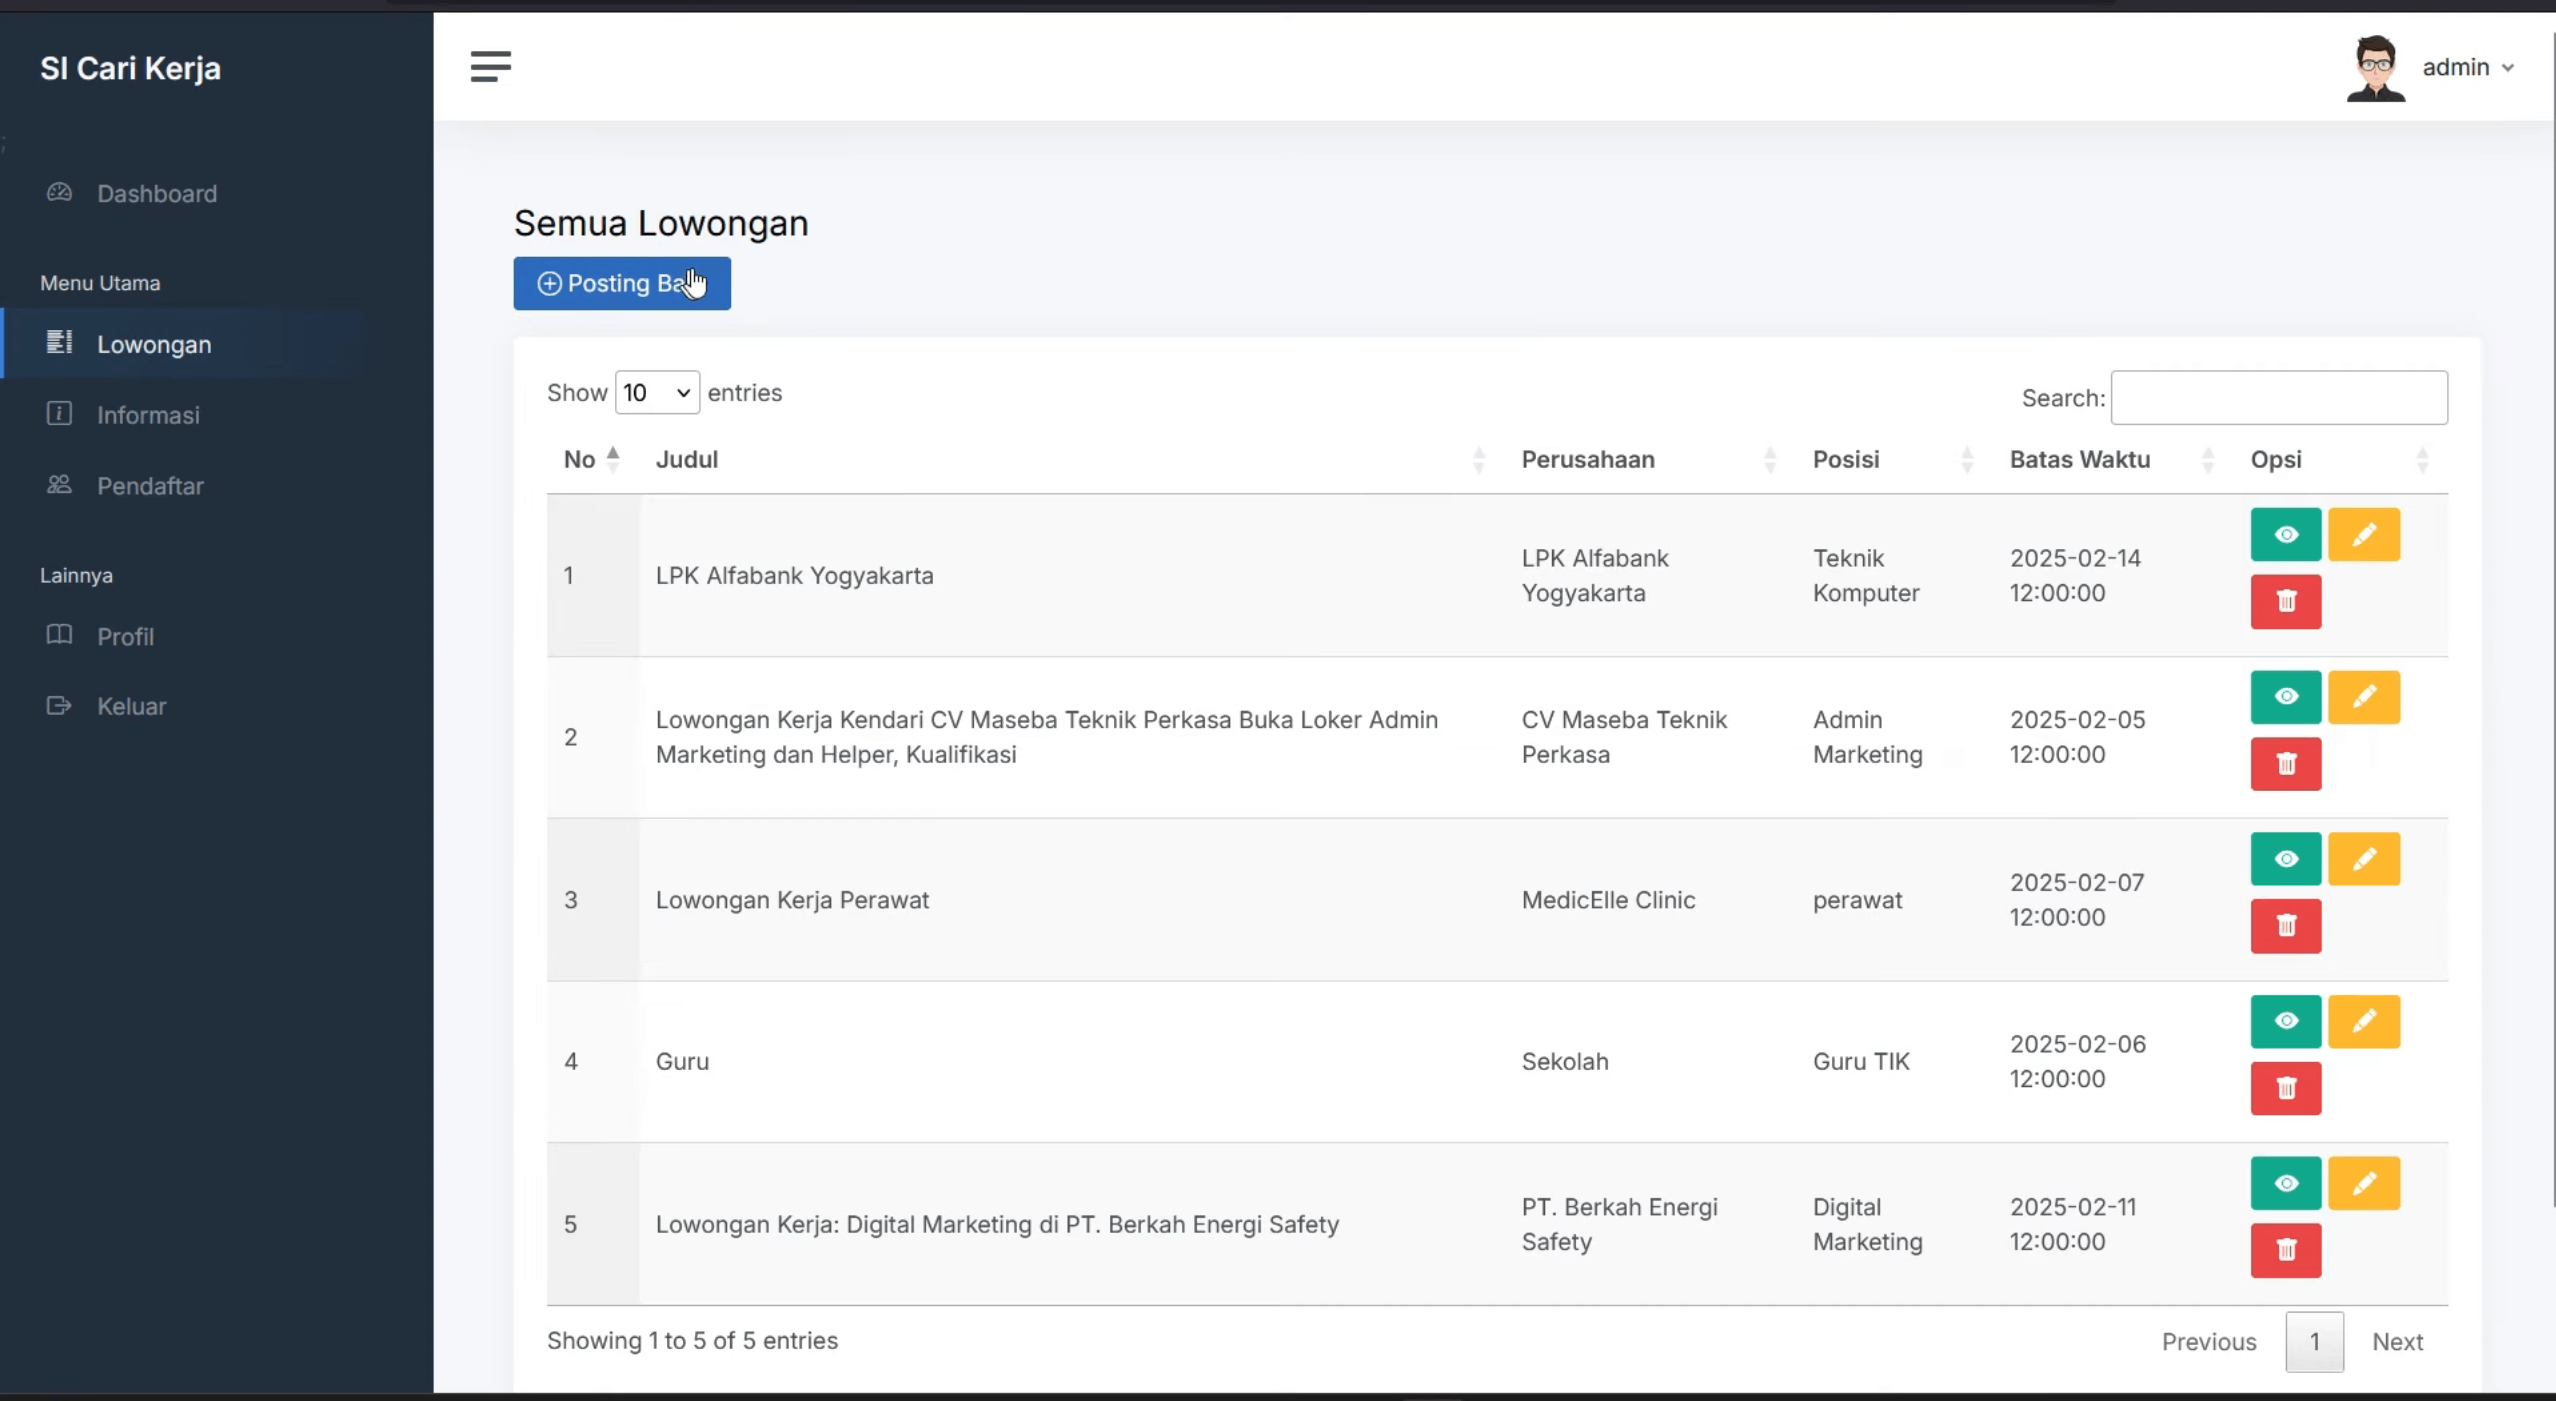Sort table by Perusahaan column

1650,460
